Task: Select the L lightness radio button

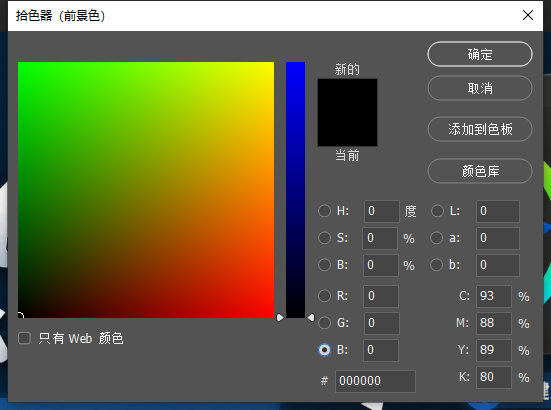Action: [437, 211]
